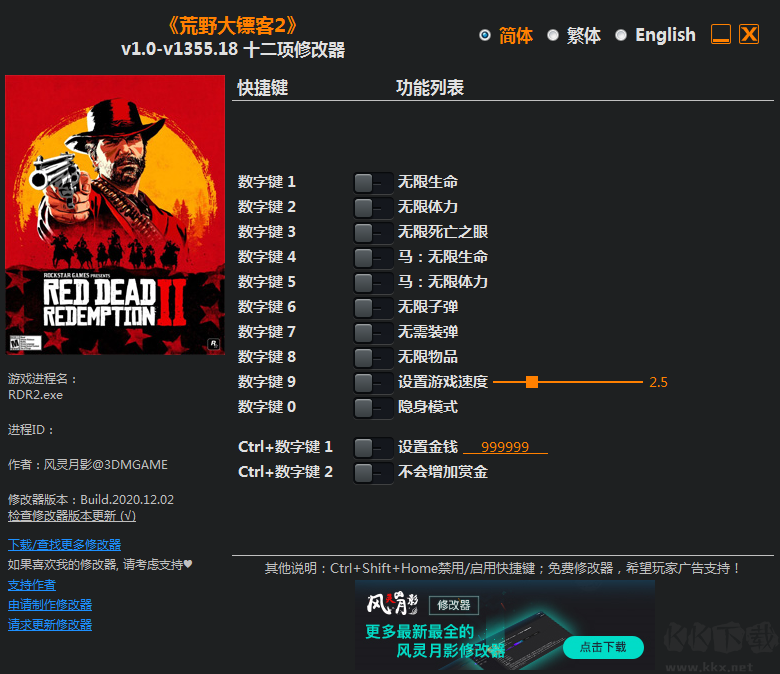Click 风灵月影 logo in the ad banner

392,604
